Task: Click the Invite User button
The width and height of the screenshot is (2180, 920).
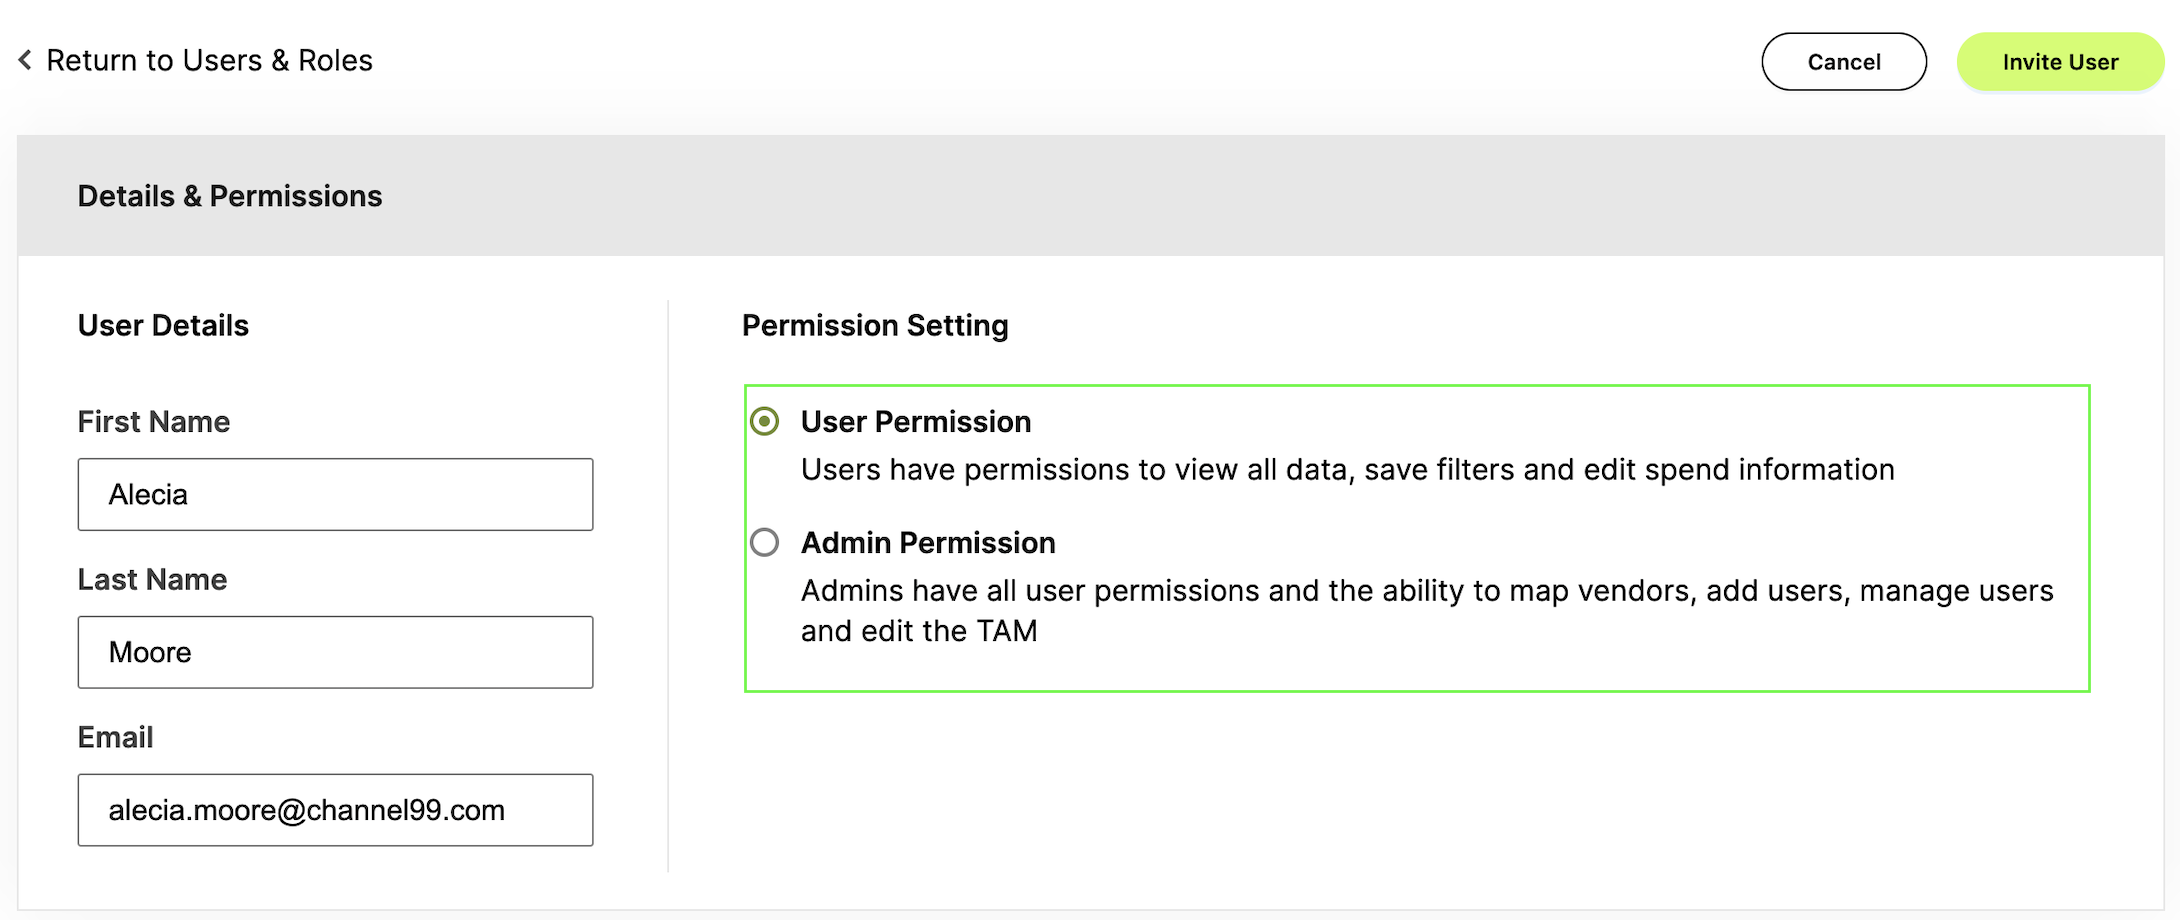Action: tap(2060, 62)
